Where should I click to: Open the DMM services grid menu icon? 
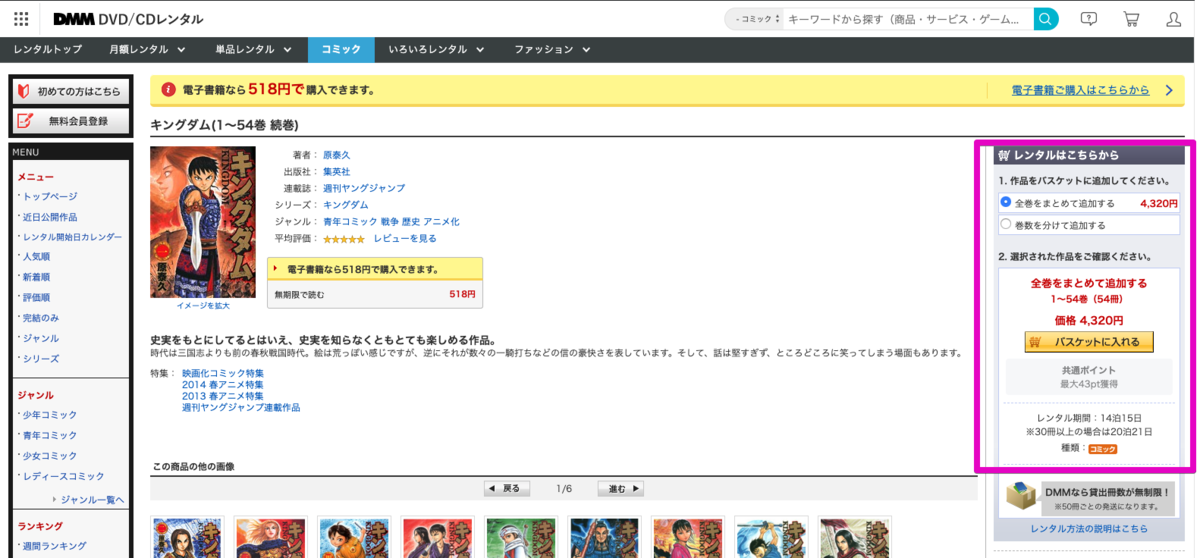point(21,19)
